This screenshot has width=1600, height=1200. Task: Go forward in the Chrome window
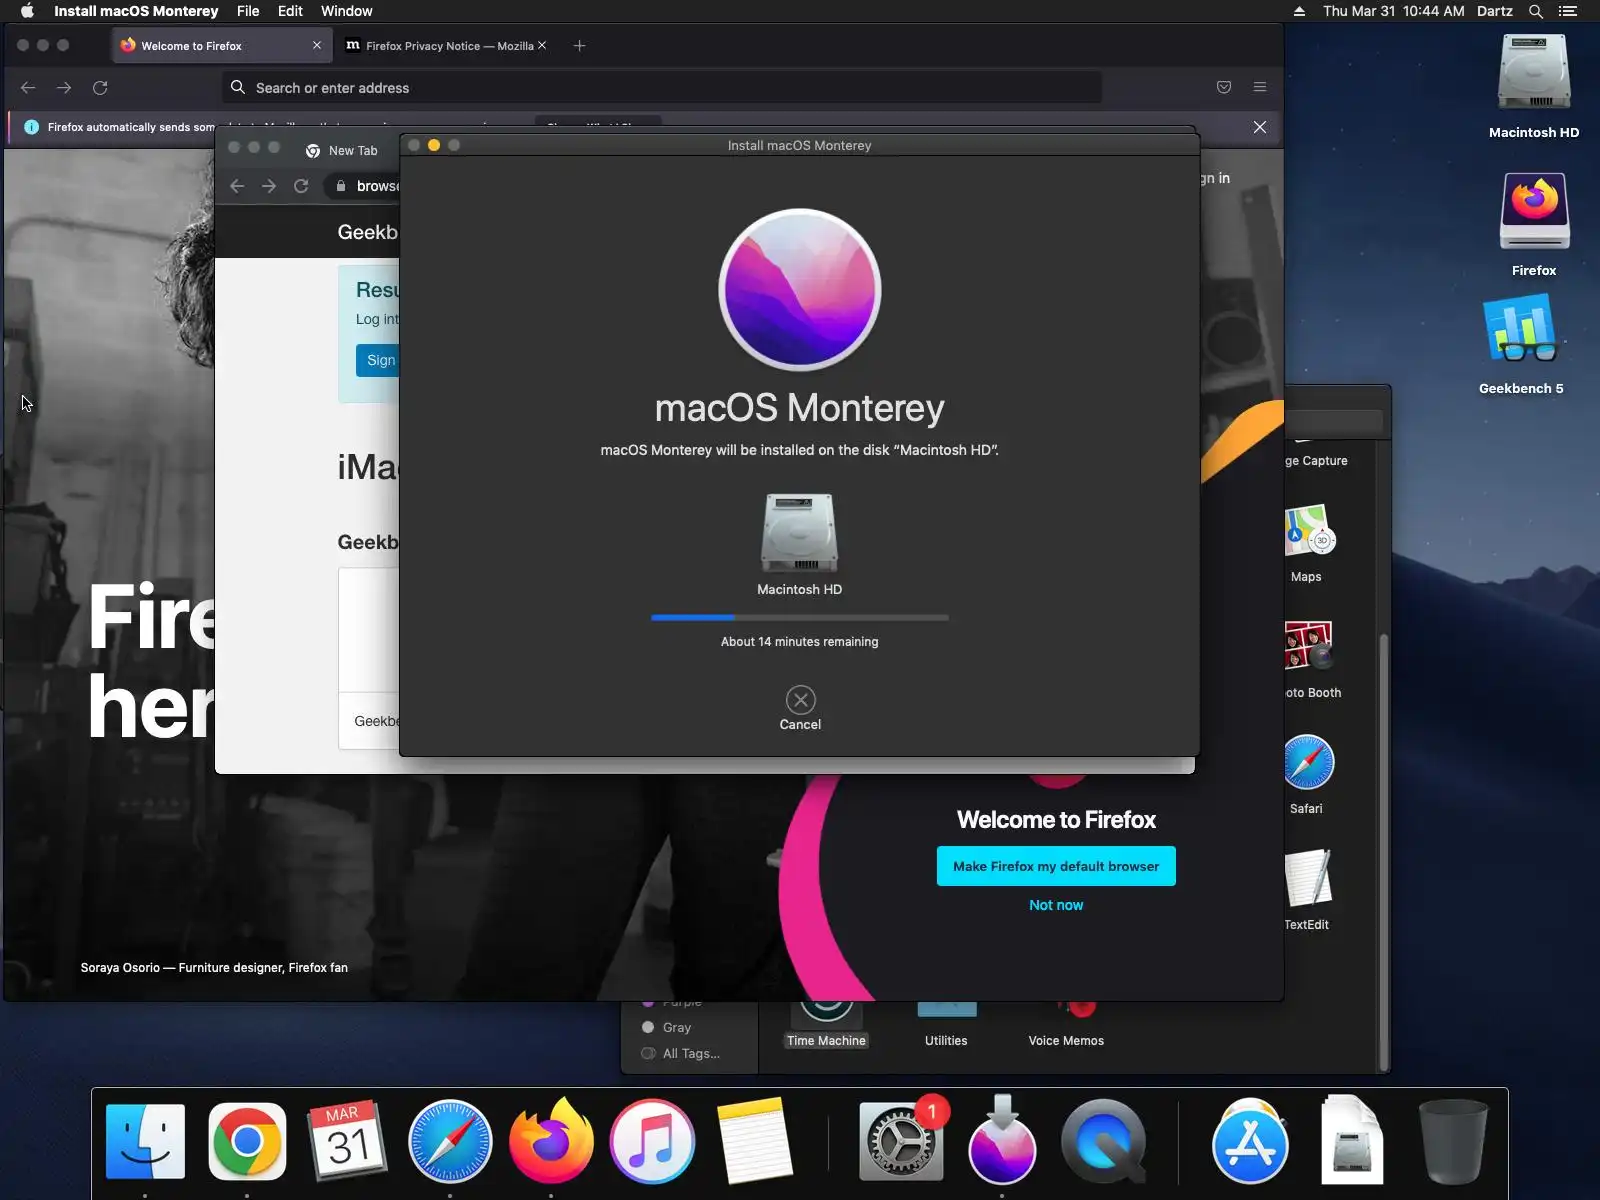pos(269,186)
